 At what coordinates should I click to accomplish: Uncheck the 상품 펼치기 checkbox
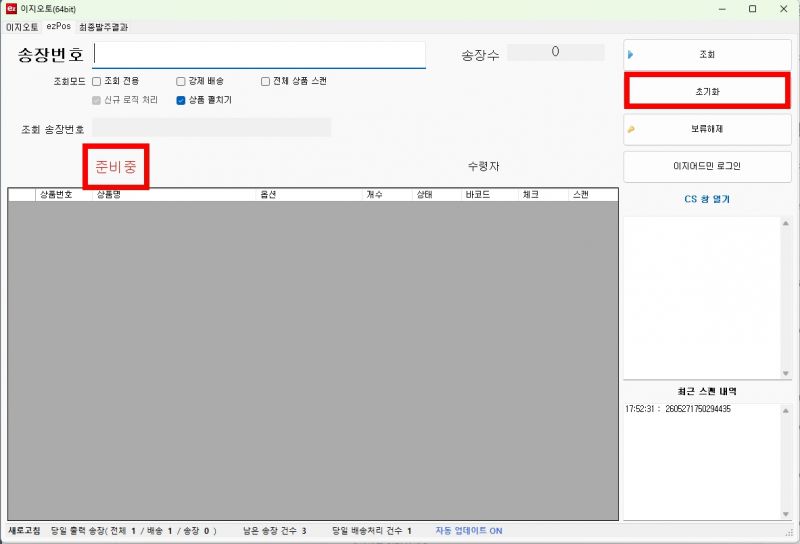[181, 100]
